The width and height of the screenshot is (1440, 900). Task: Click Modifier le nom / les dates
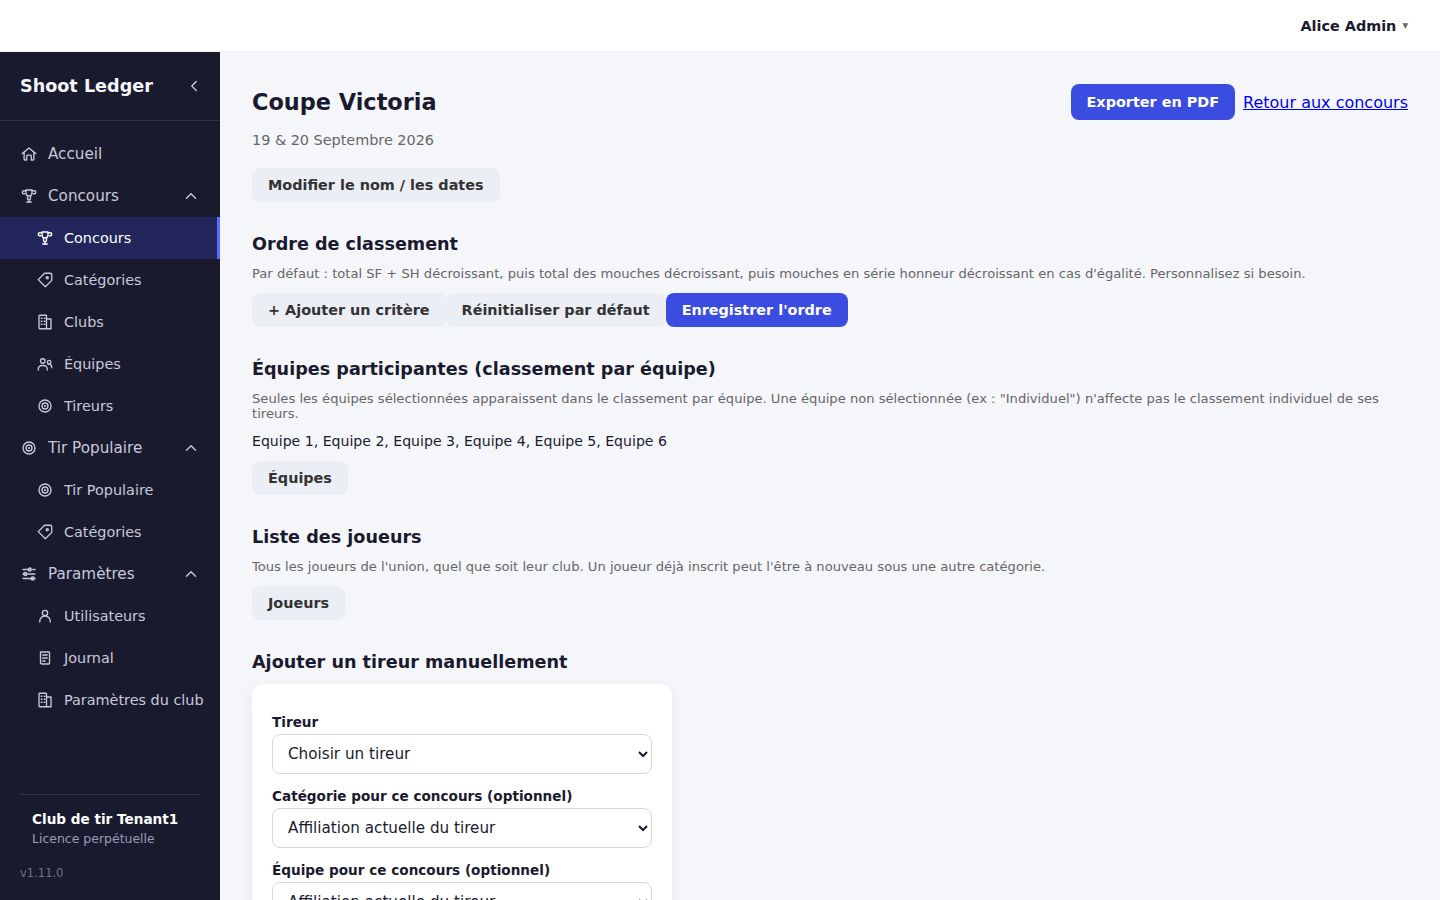tap(376, 185)
